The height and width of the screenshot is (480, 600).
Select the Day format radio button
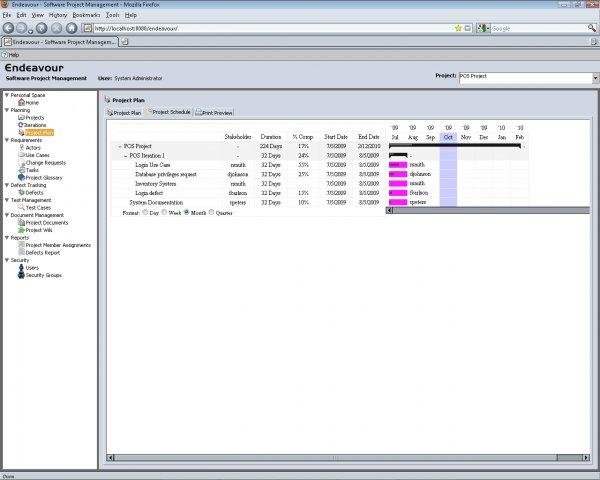[146, 212]
